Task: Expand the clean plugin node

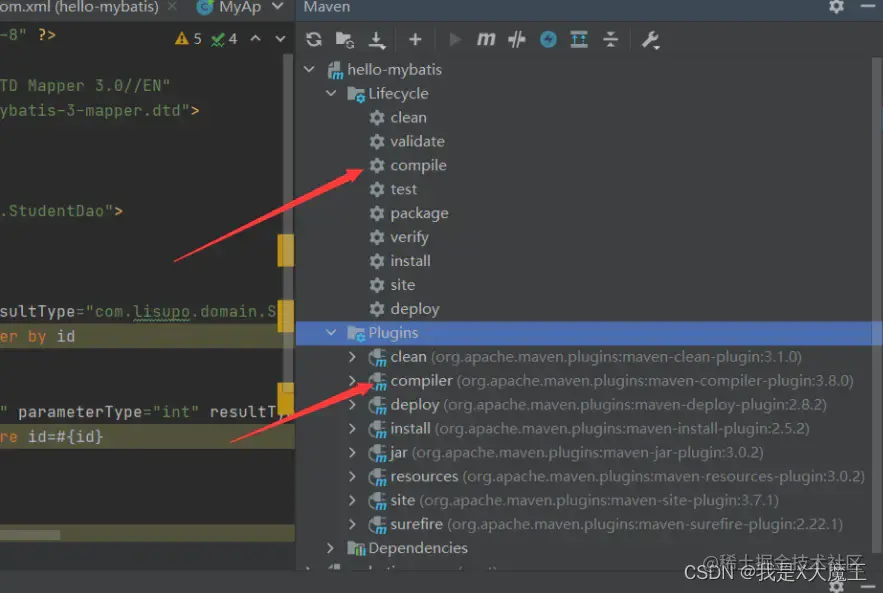Action: pyautogui.click(x=352, y=356)
